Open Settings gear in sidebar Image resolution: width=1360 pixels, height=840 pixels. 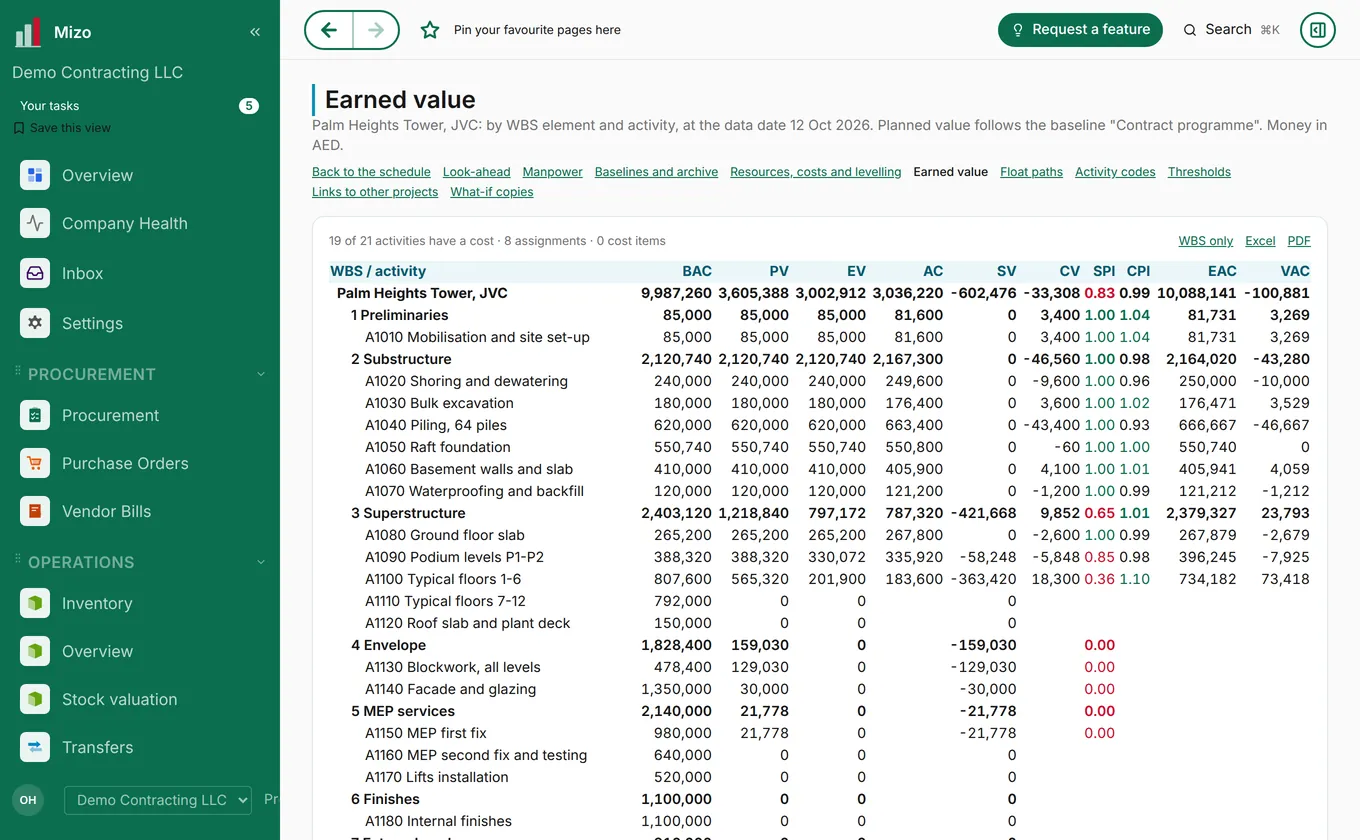35,323
